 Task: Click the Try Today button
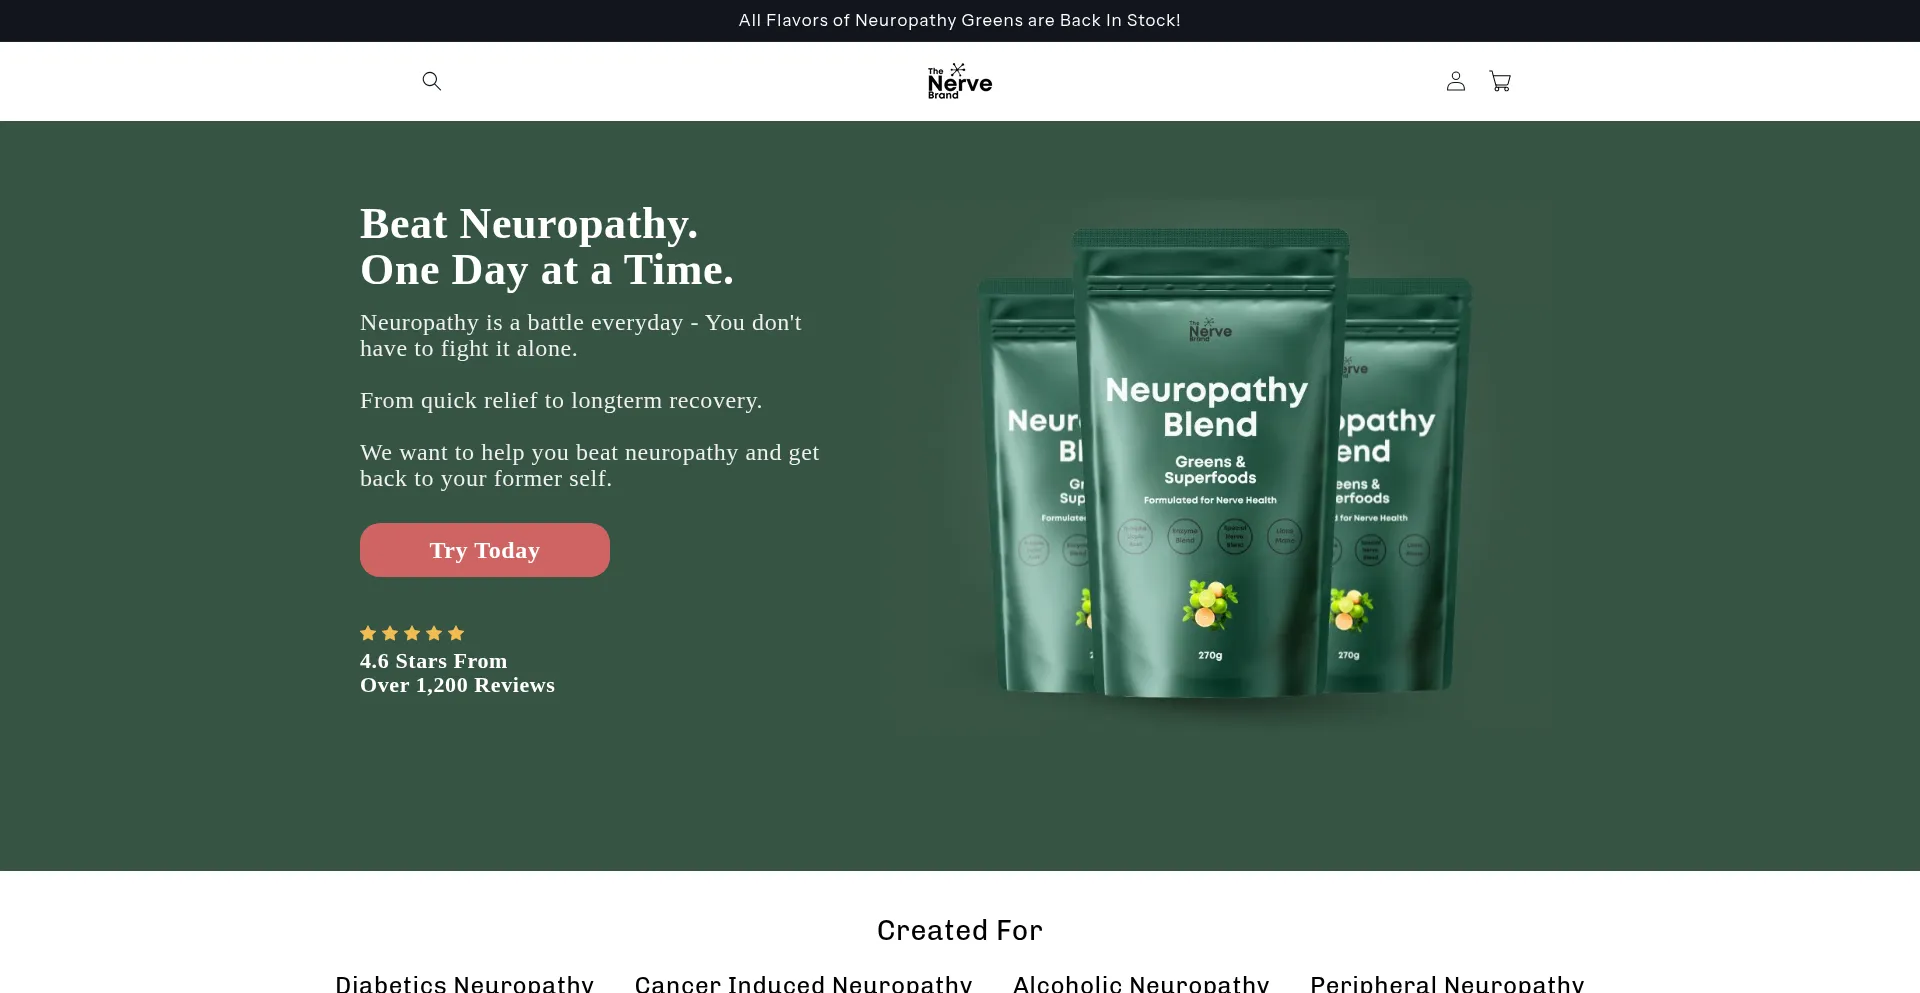click(485, 550)
